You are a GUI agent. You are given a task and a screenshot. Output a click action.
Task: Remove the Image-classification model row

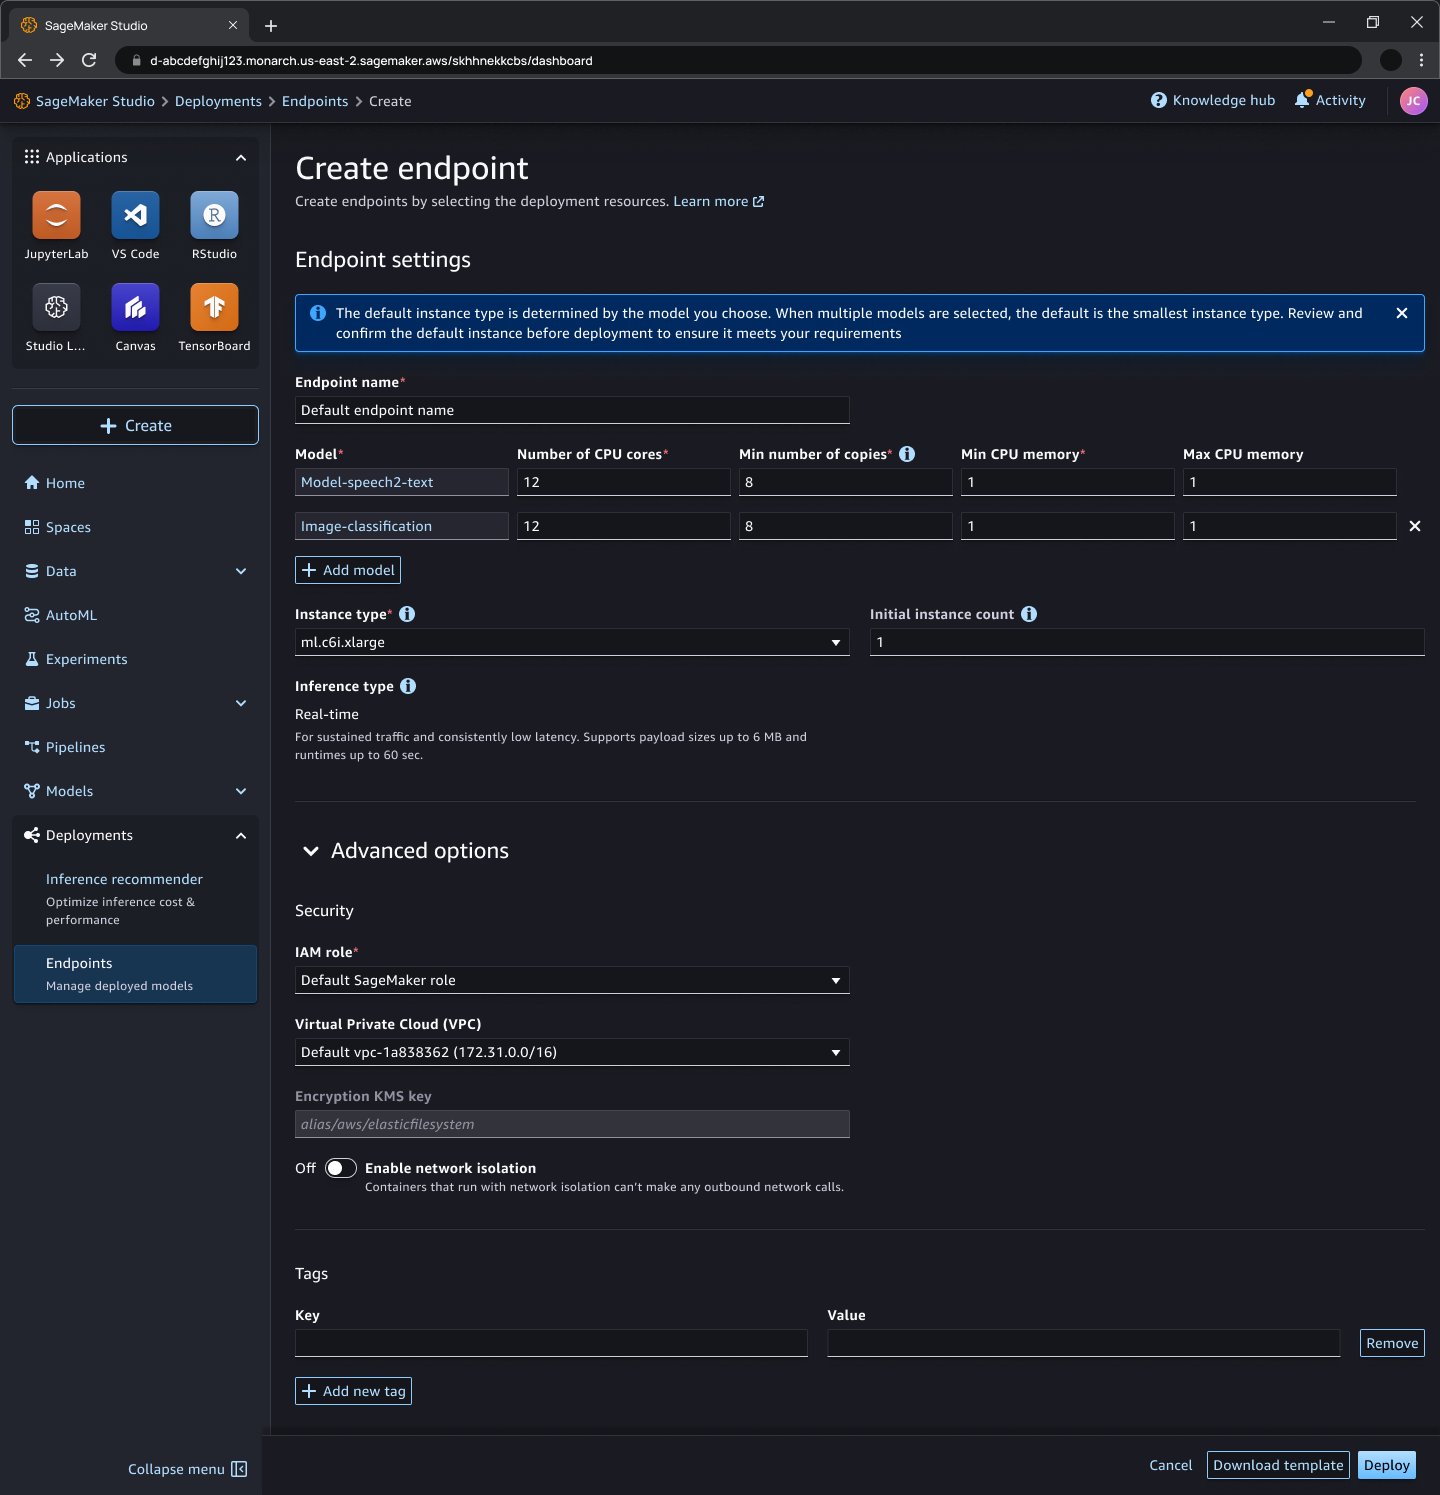pos(1414,526)
